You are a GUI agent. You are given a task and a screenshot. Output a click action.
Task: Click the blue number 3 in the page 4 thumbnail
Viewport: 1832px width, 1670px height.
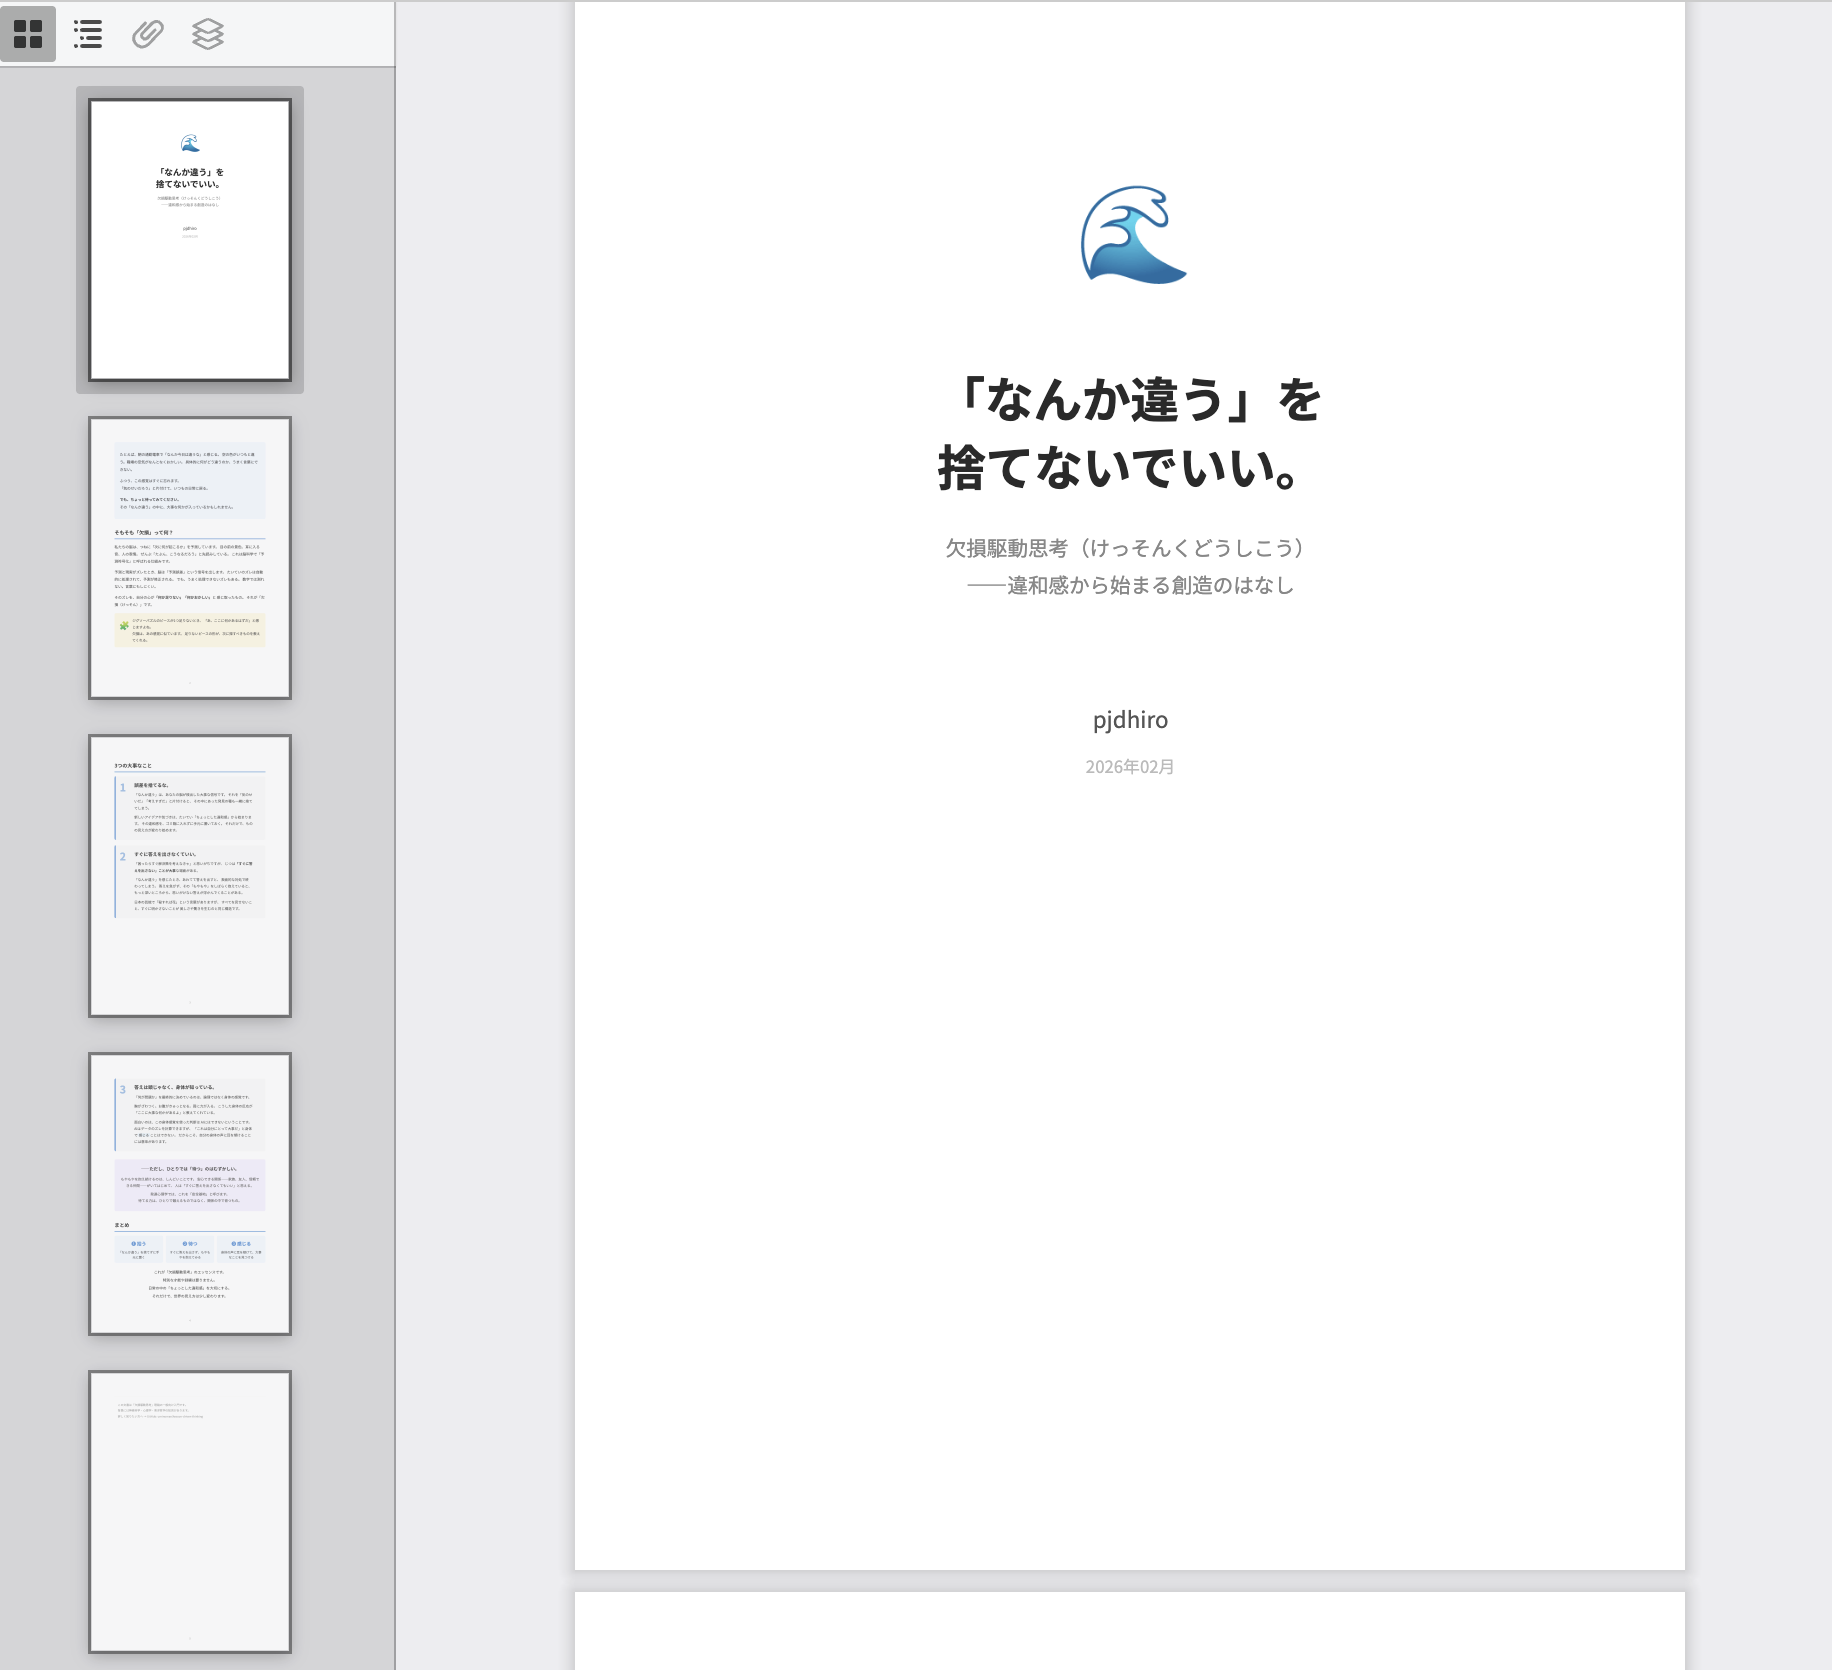pos(123,1089)
